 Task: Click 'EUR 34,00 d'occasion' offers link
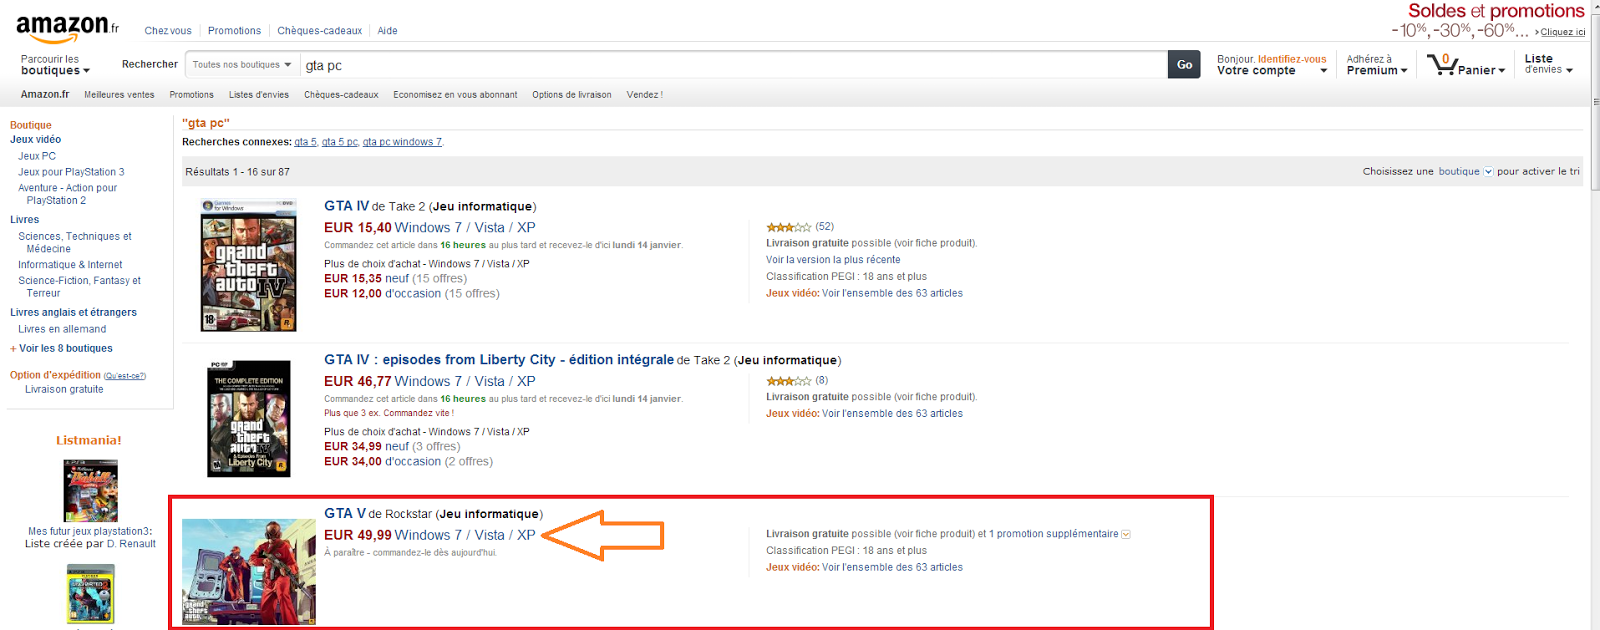tap(382, 462)
